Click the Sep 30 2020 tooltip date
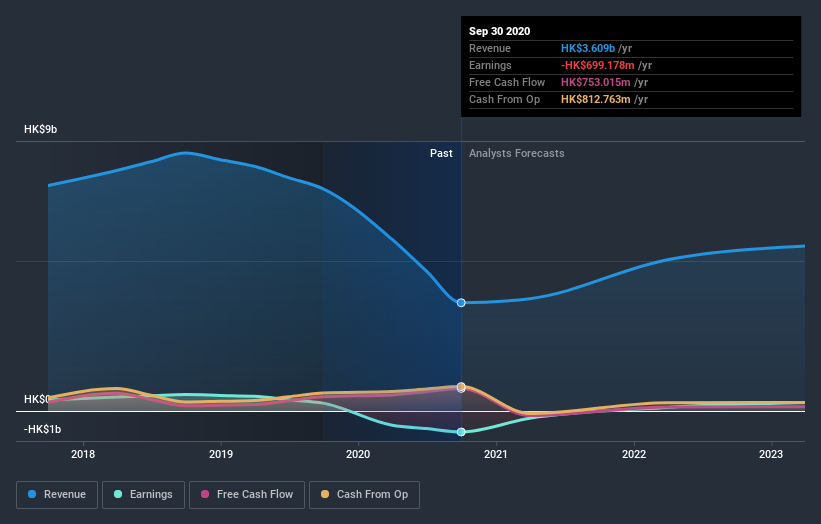Viewport: 821px width, 524px height. click(x=500, y=31)
